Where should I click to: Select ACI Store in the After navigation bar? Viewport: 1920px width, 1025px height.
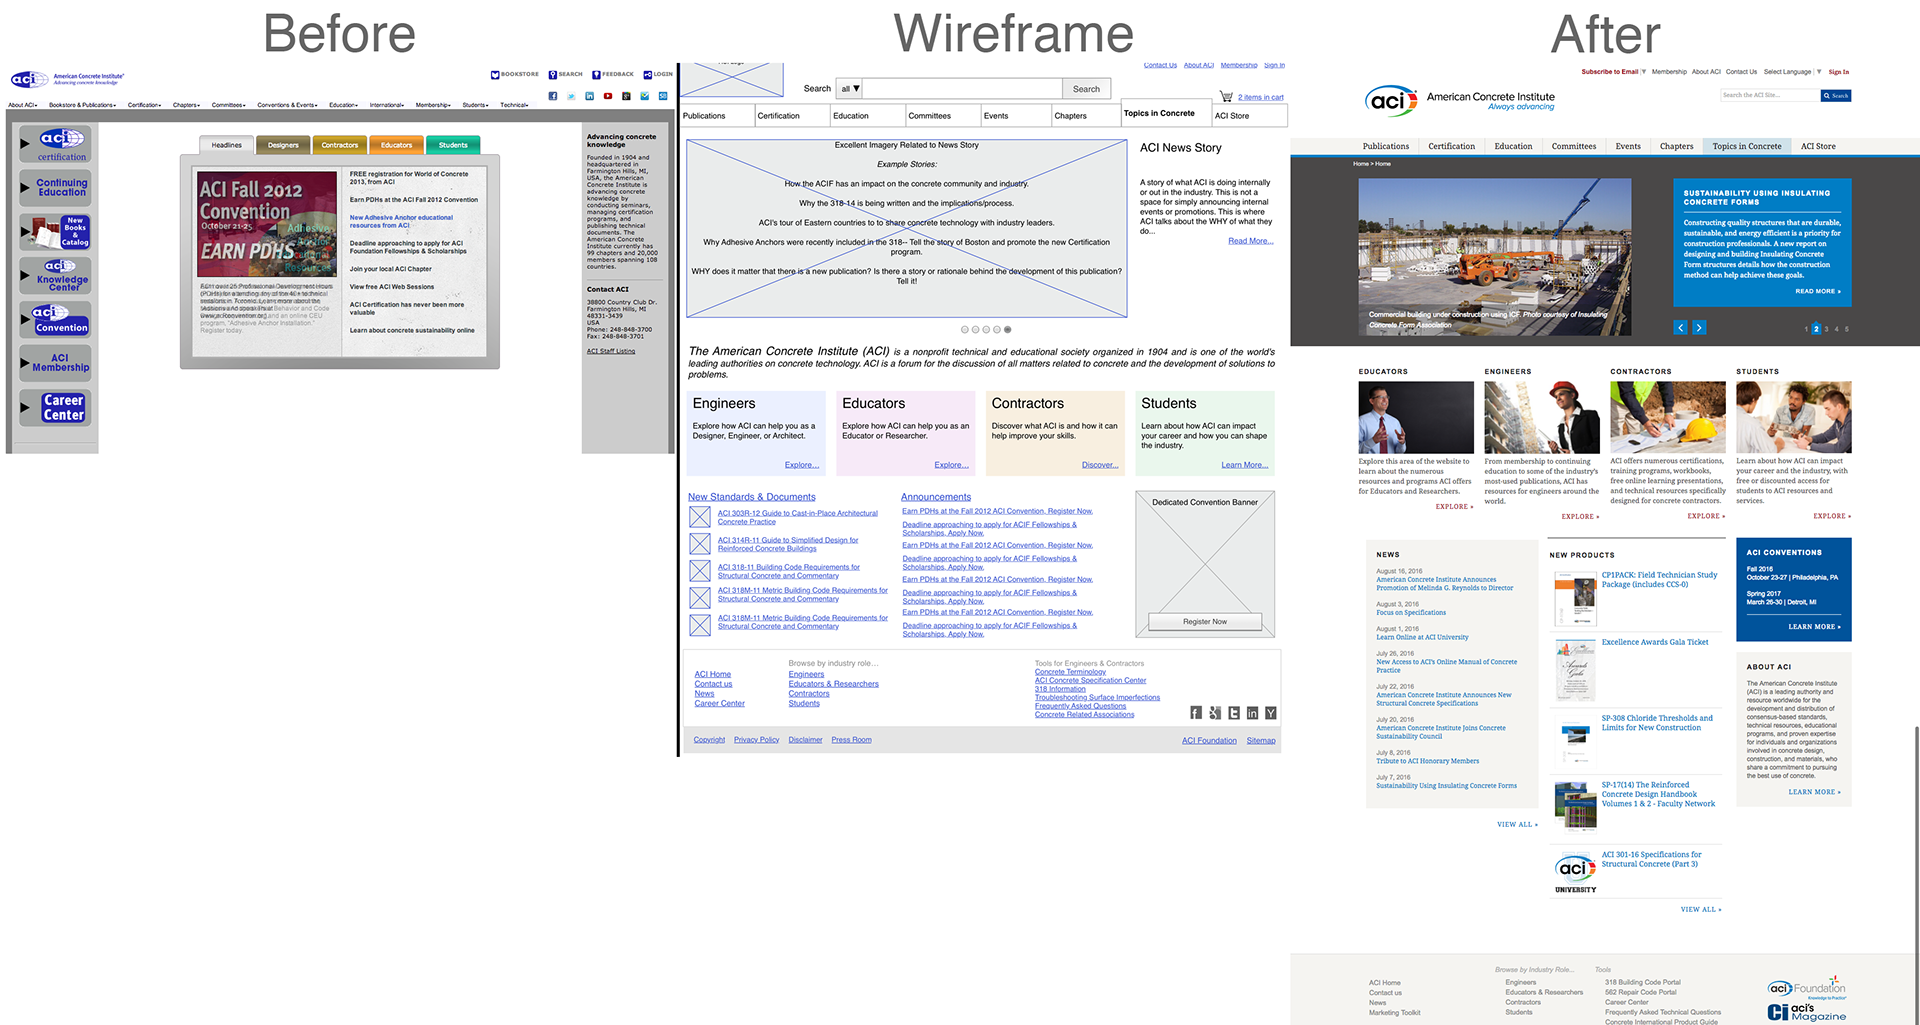tap(1818, 146)
